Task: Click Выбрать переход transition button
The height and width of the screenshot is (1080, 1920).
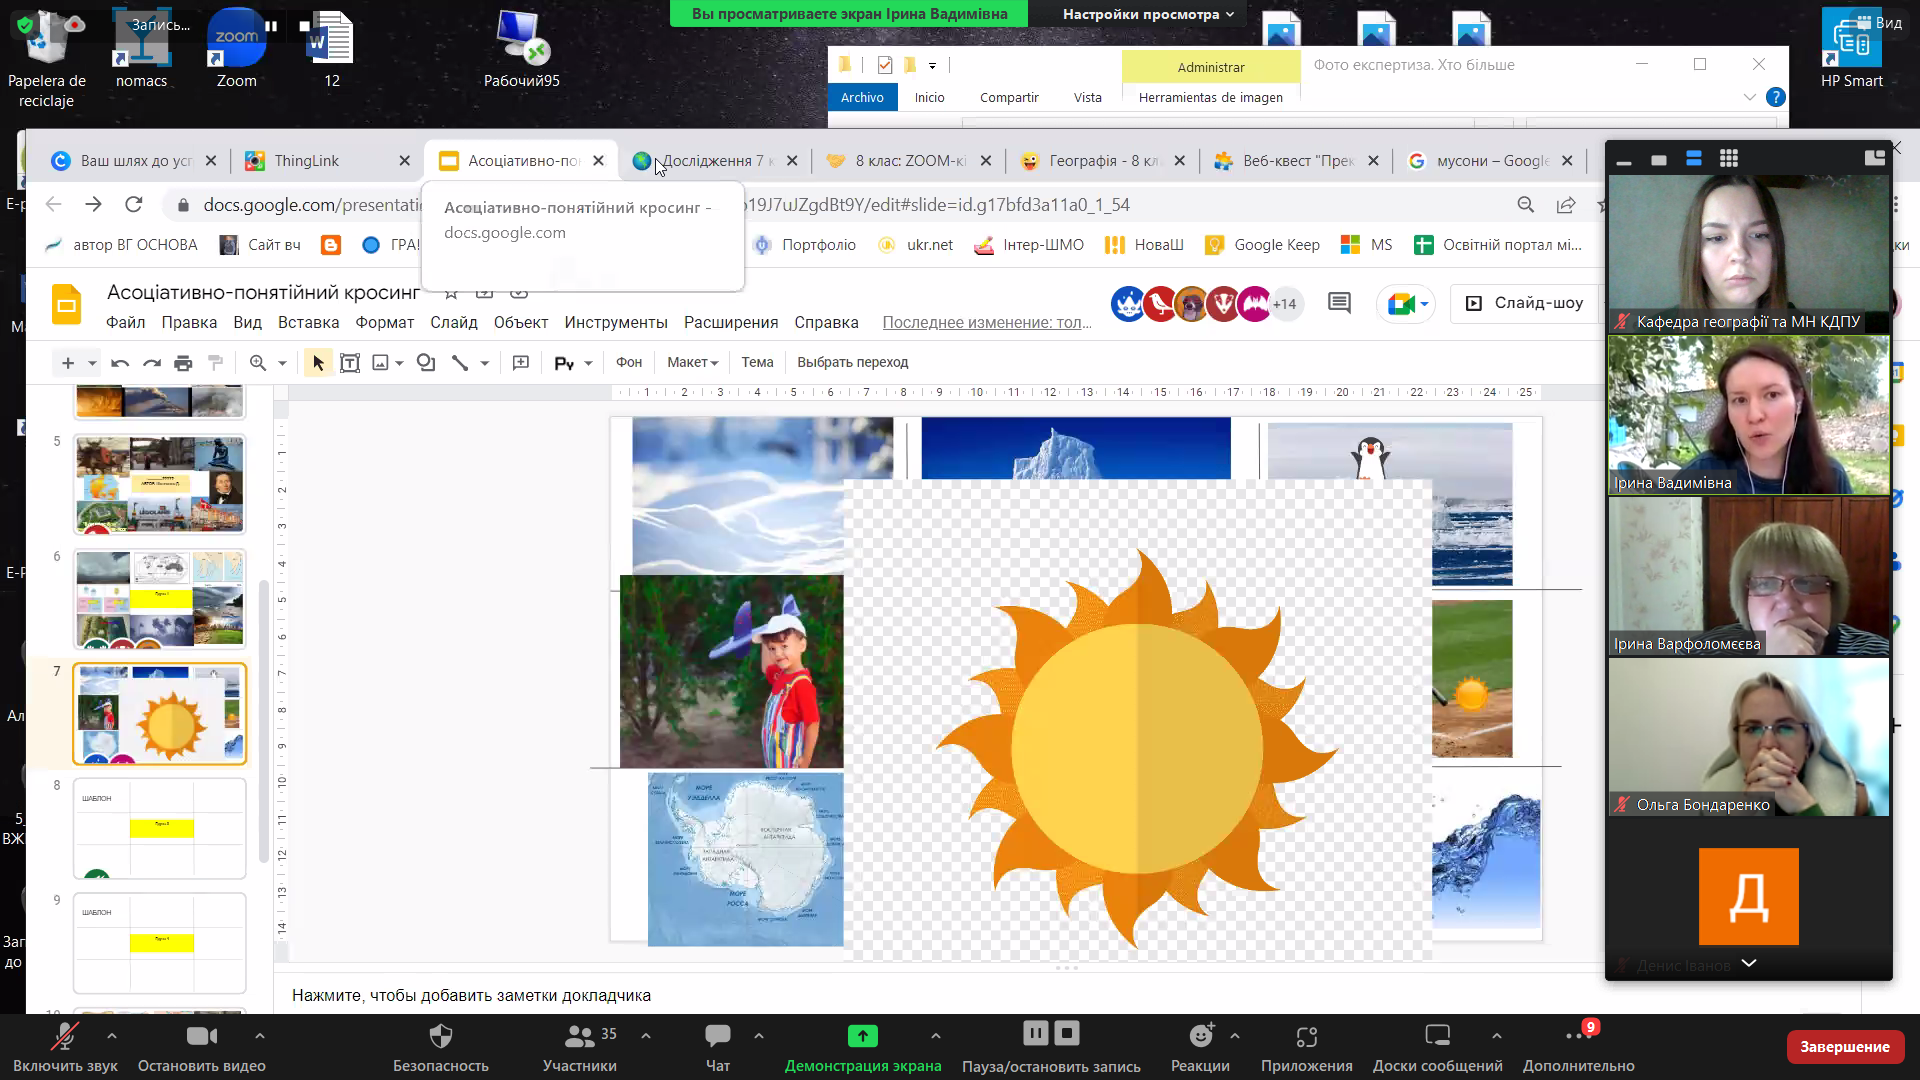Action: point(853,362)
